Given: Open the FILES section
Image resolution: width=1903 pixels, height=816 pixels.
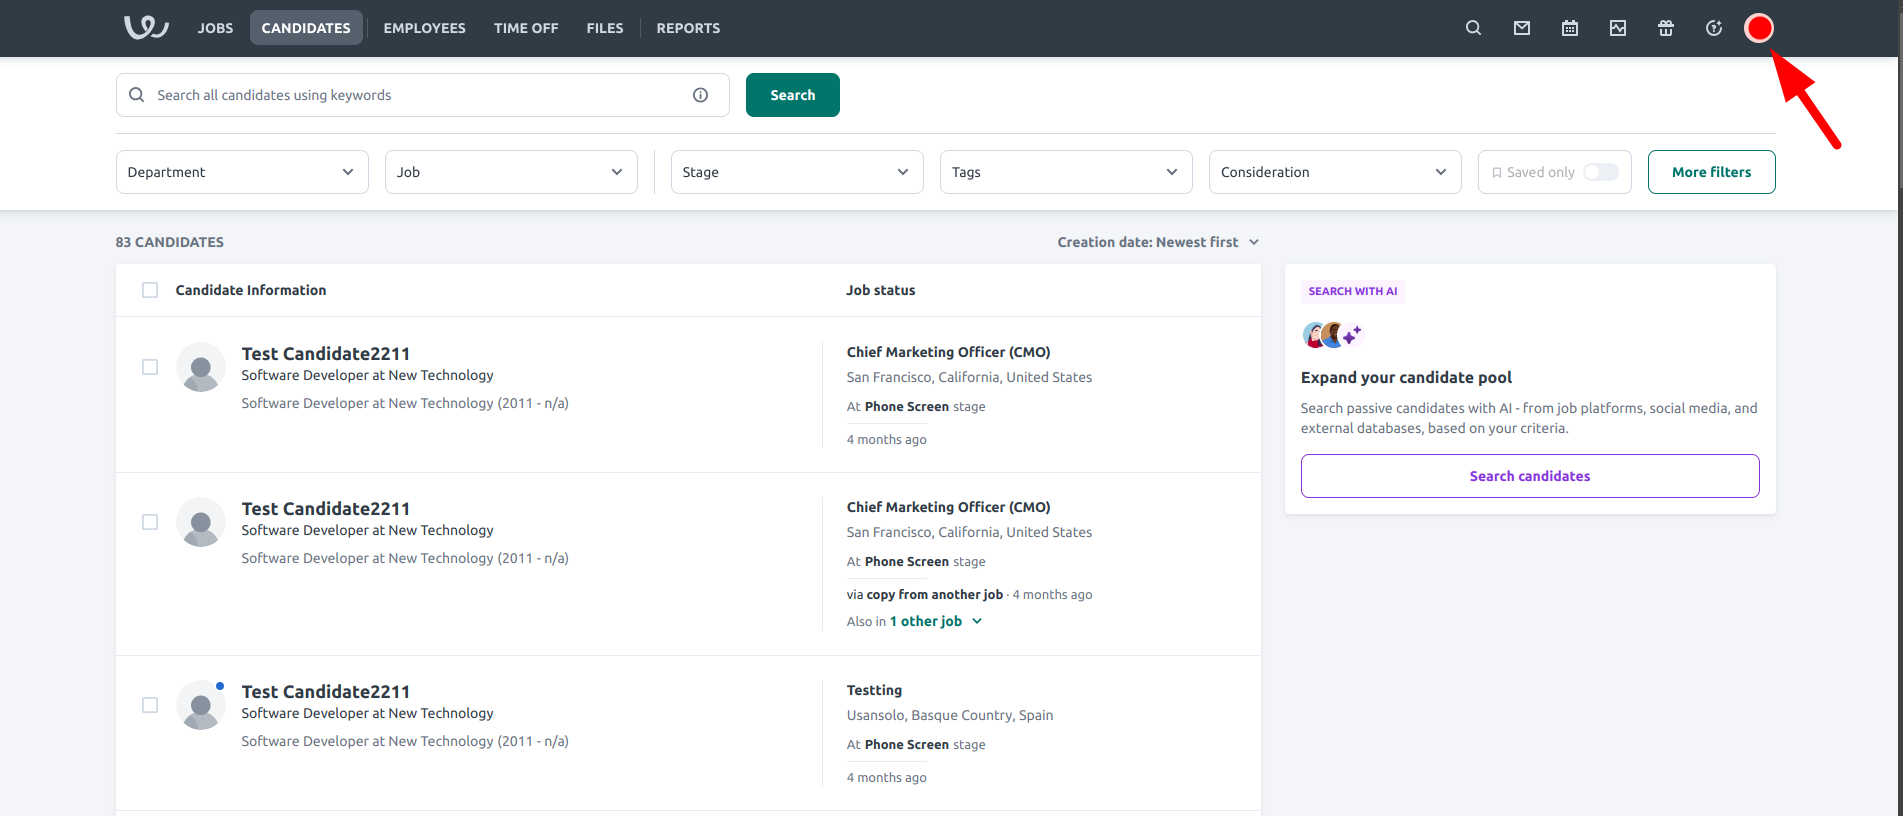Looking at the screenshot, I should pos(605,28).
